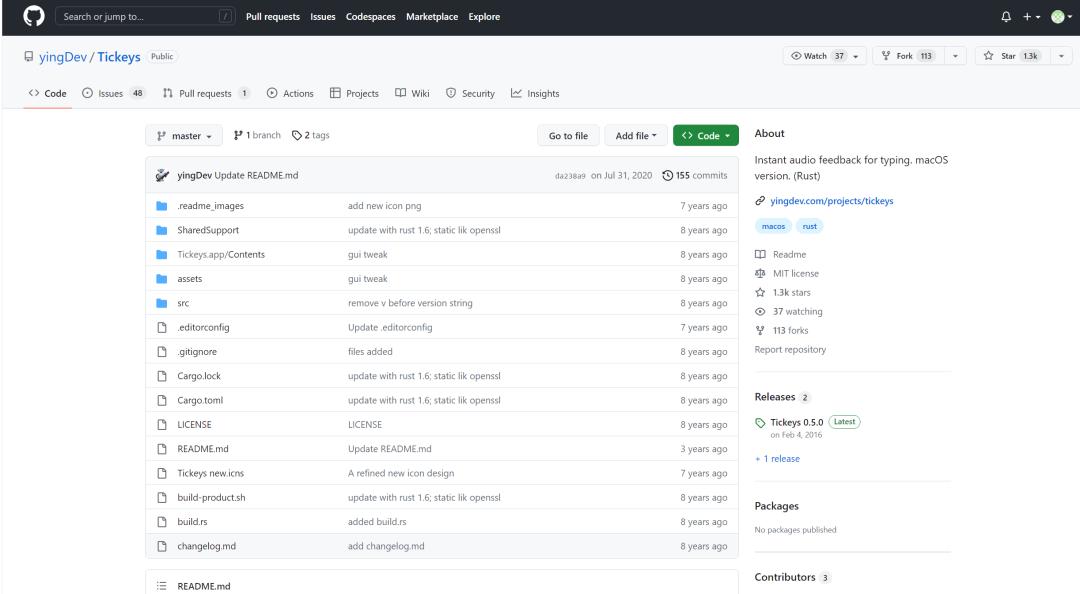Click the commit history clock icon
Image resolution: width=1080 pixels, height=594 pixels.
click(668, 176)
